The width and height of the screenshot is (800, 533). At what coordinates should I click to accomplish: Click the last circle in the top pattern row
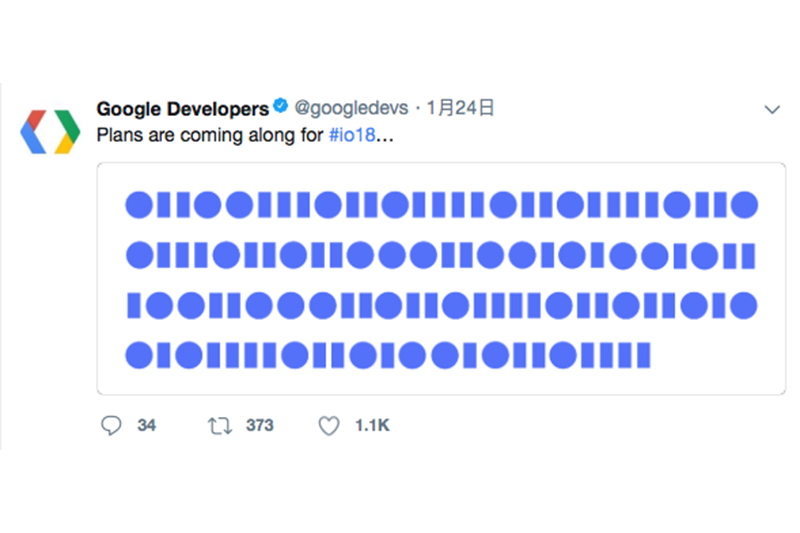[744, 205]
